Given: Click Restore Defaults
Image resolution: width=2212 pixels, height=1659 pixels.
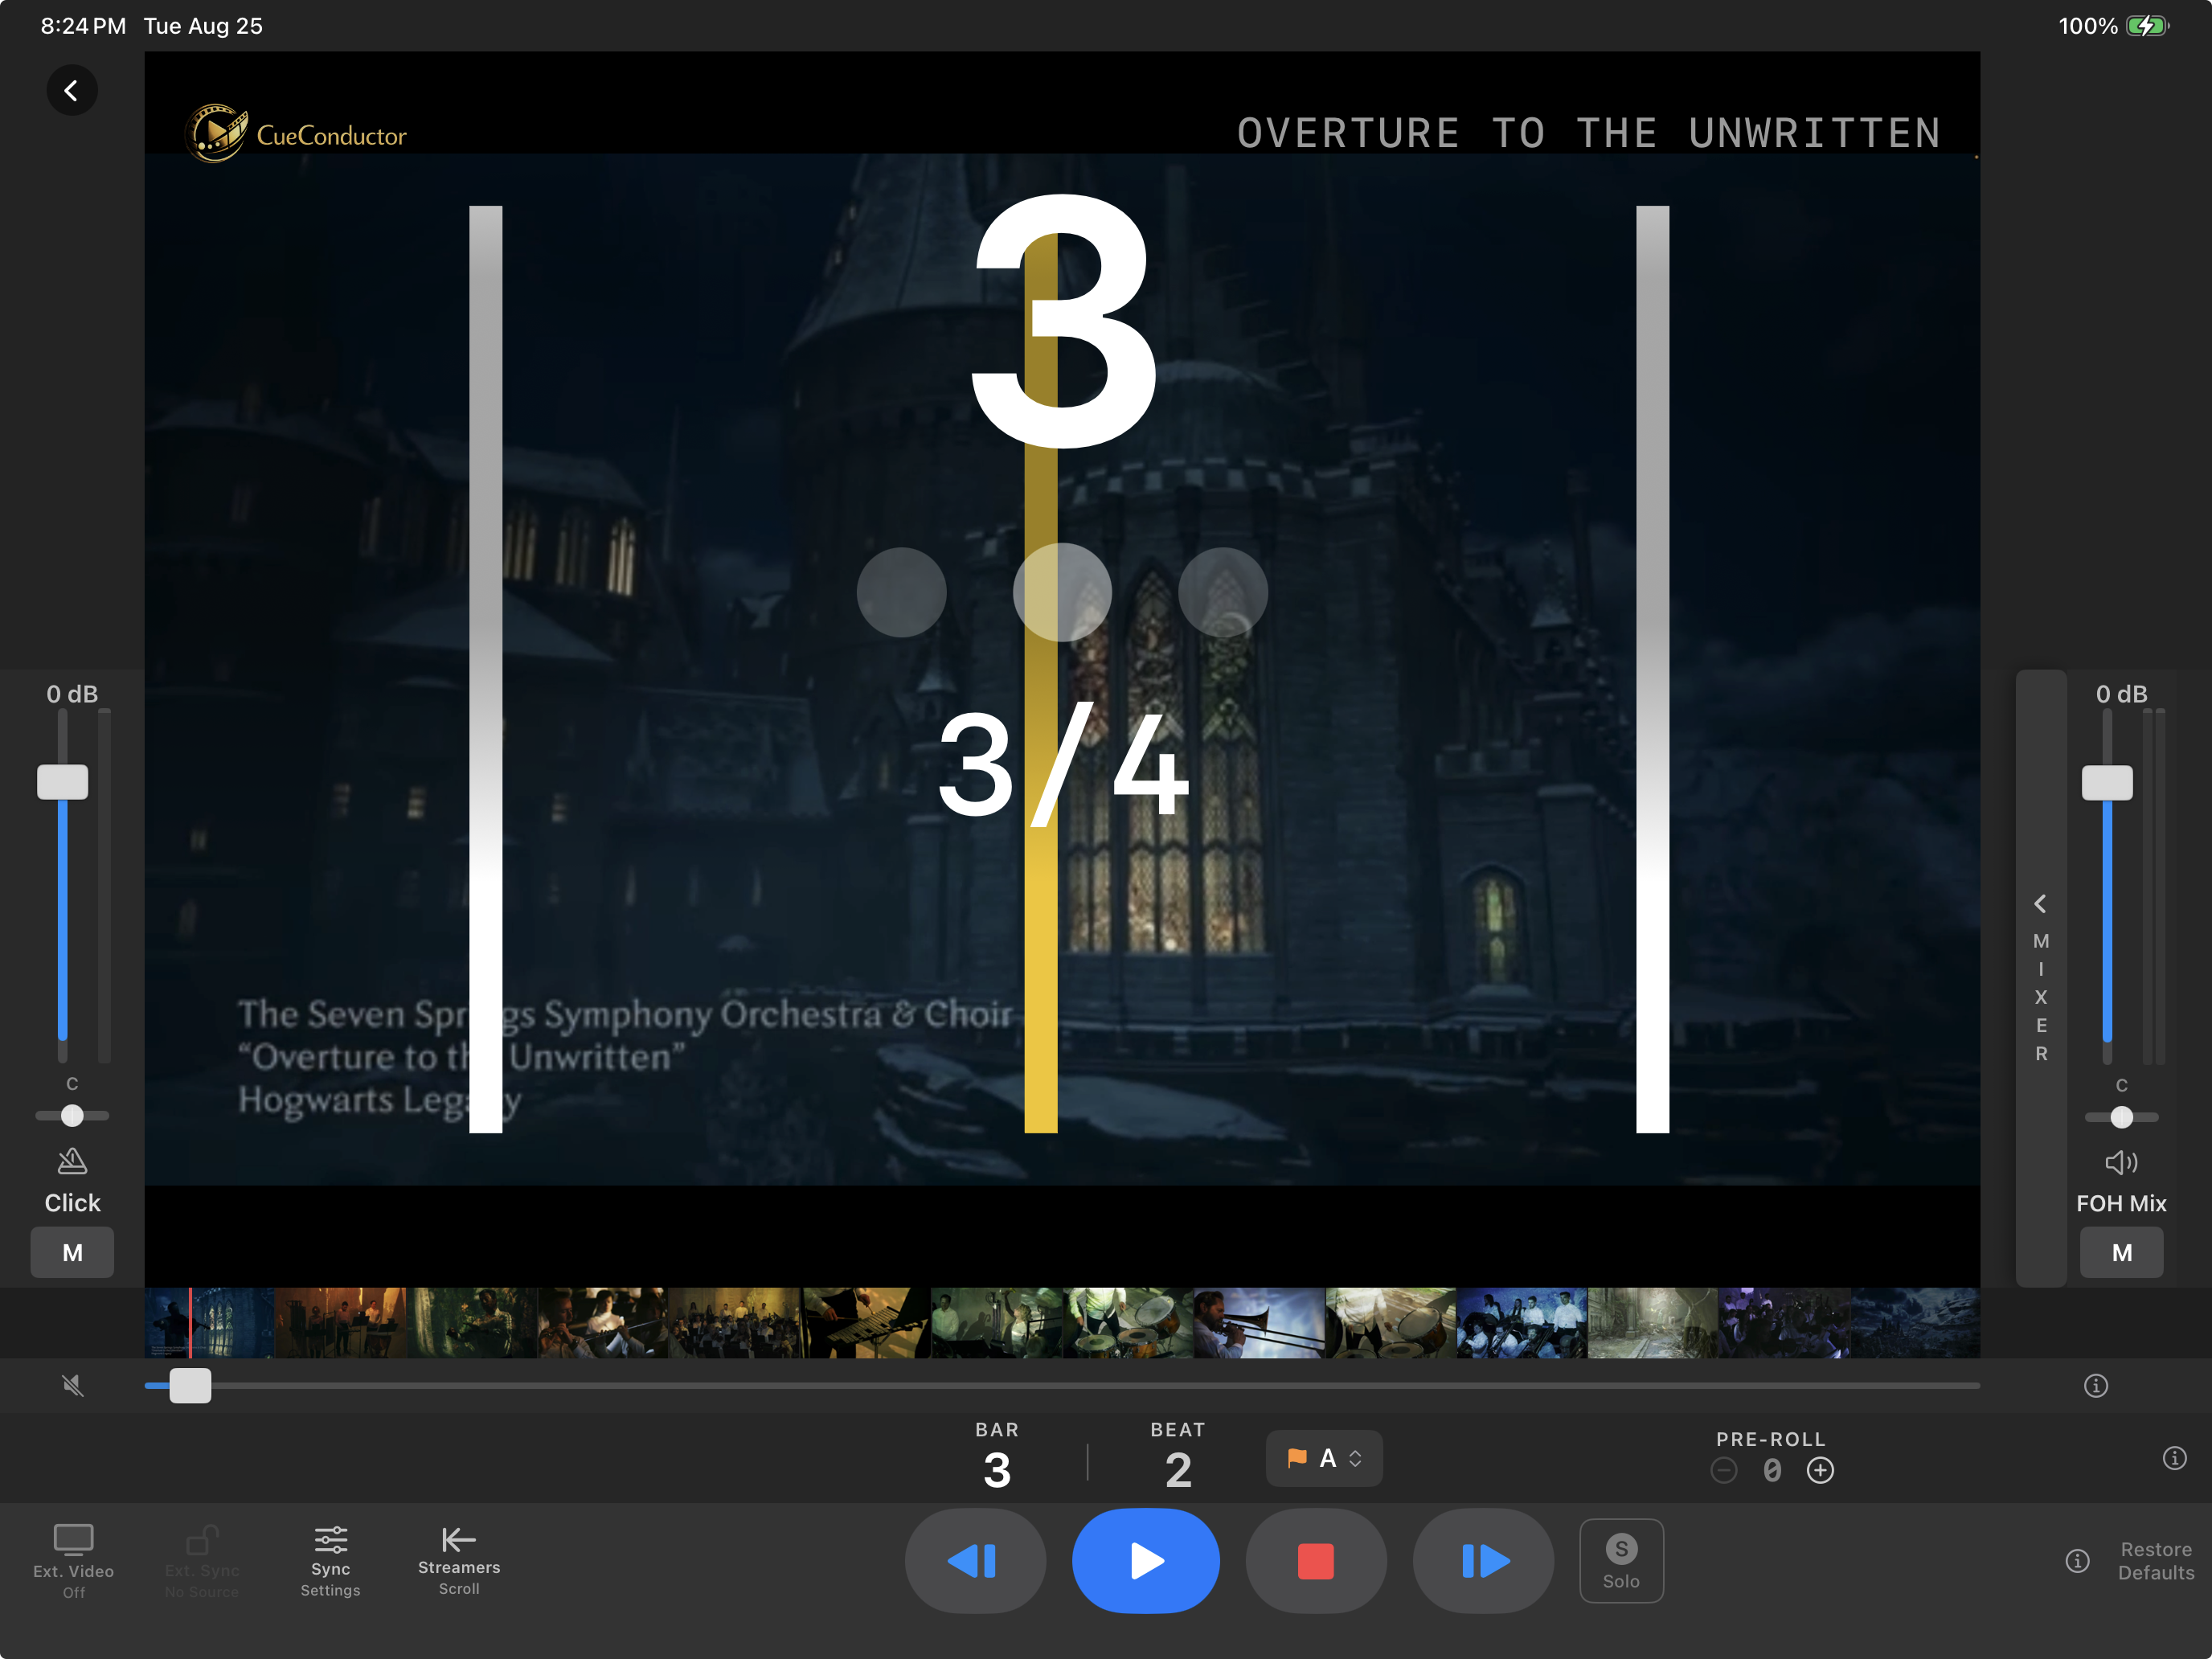Looking at the screenshot, I should 2156,1560.
